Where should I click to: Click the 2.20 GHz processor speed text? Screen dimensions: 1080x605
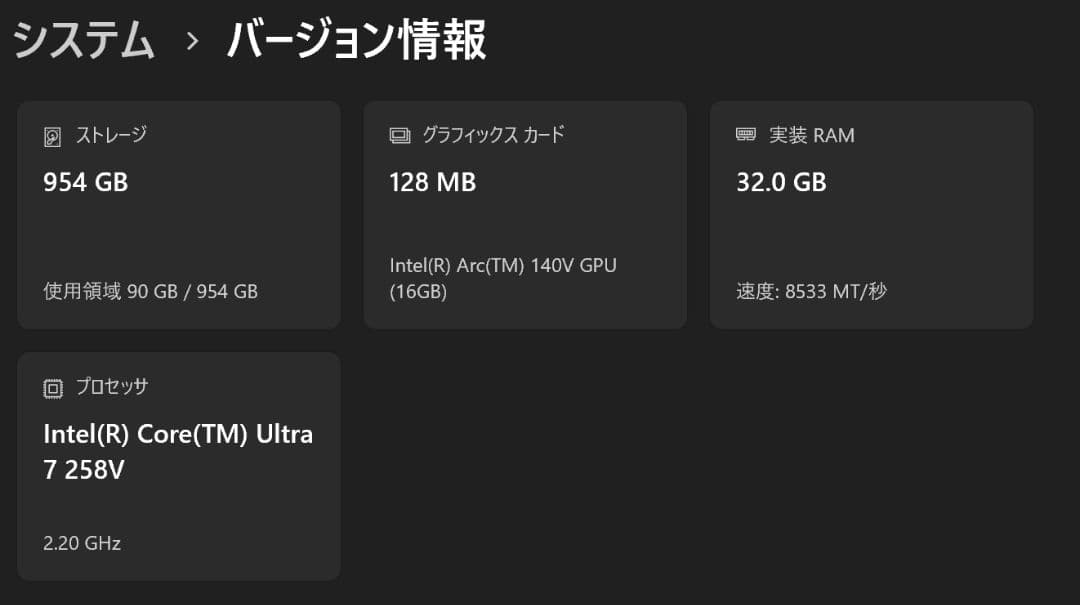pyautogui.click(x=81, y=543)
